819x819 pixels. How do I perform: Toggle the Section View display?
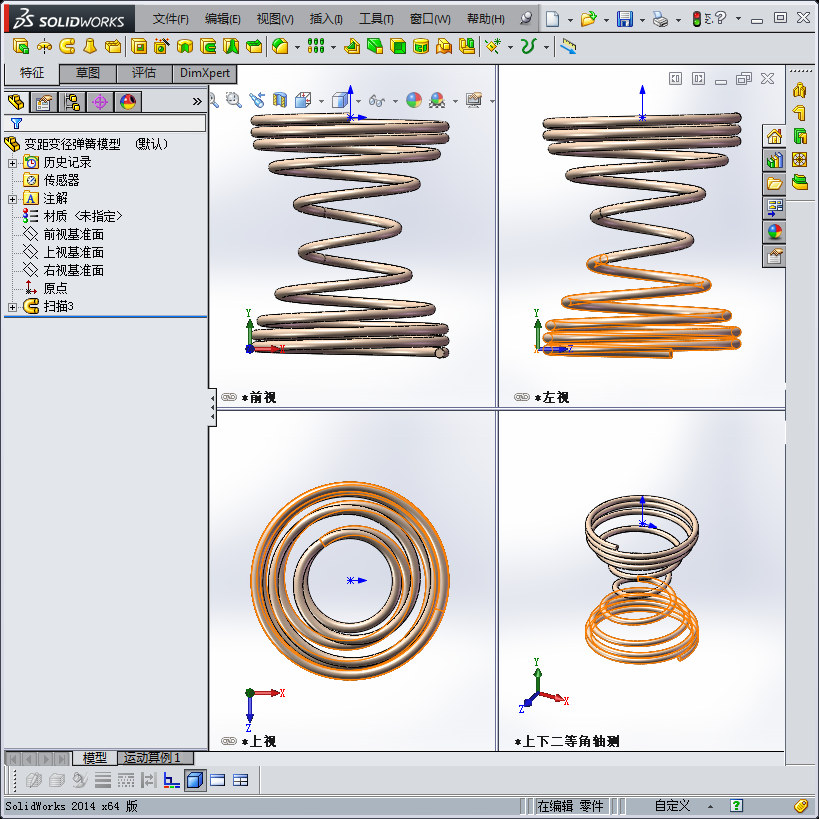279,100
